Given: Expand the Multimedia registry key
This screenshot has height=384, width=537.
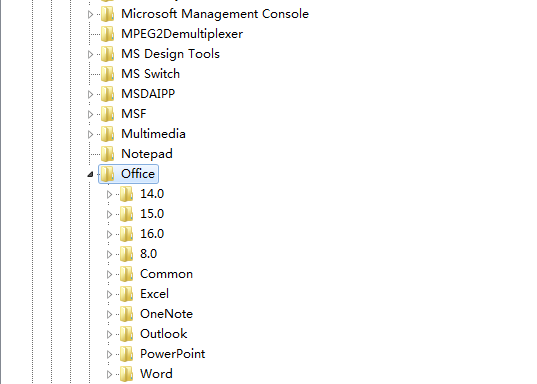Looking at the screenshot, I should click(x=90, y=134).
